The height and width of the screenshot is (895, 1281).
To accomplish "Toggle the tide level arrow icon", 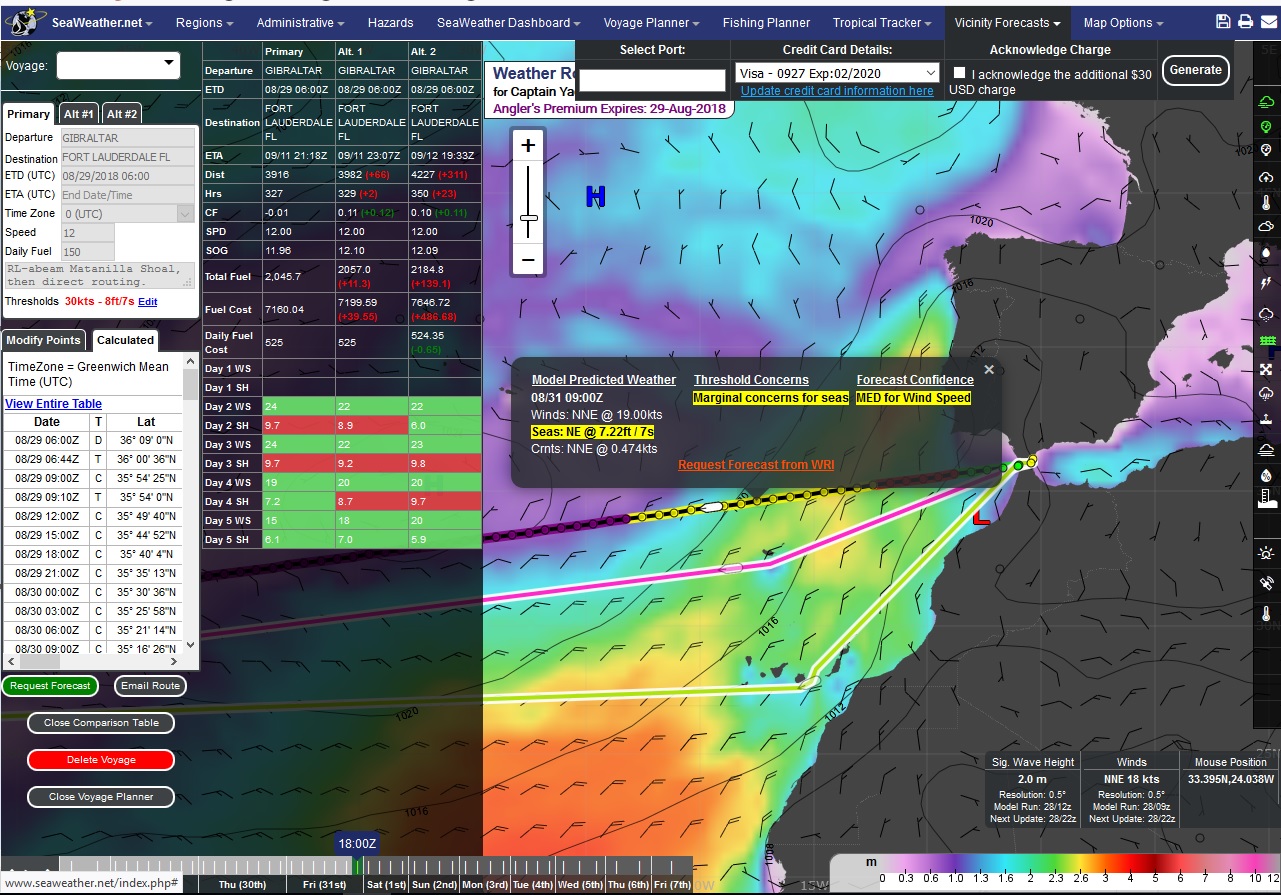I will click(x=1266, y=420).
